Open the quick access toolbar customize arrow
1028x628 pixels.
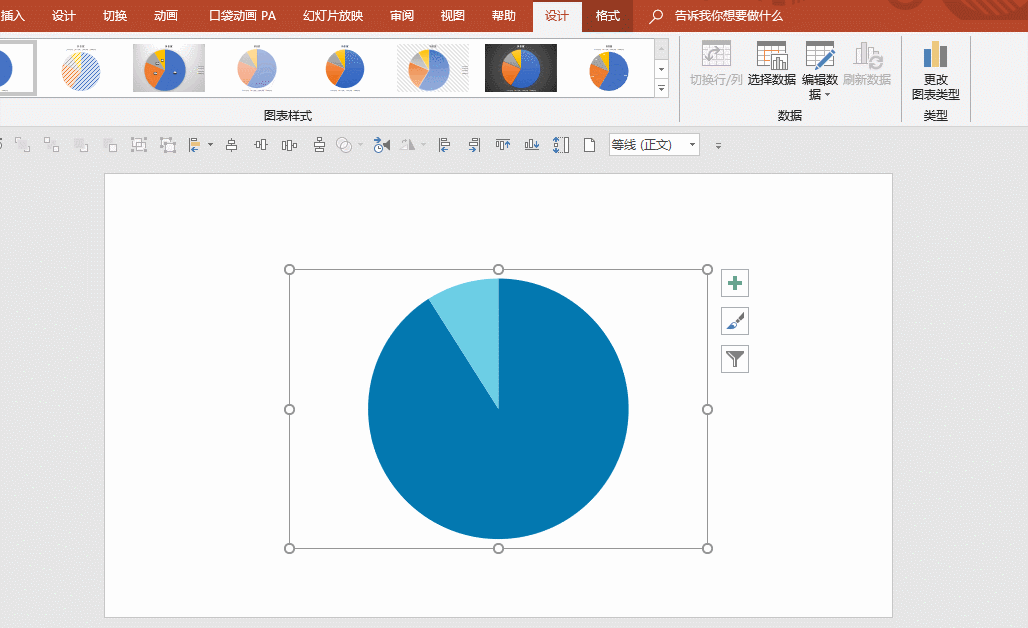[719, 146]
